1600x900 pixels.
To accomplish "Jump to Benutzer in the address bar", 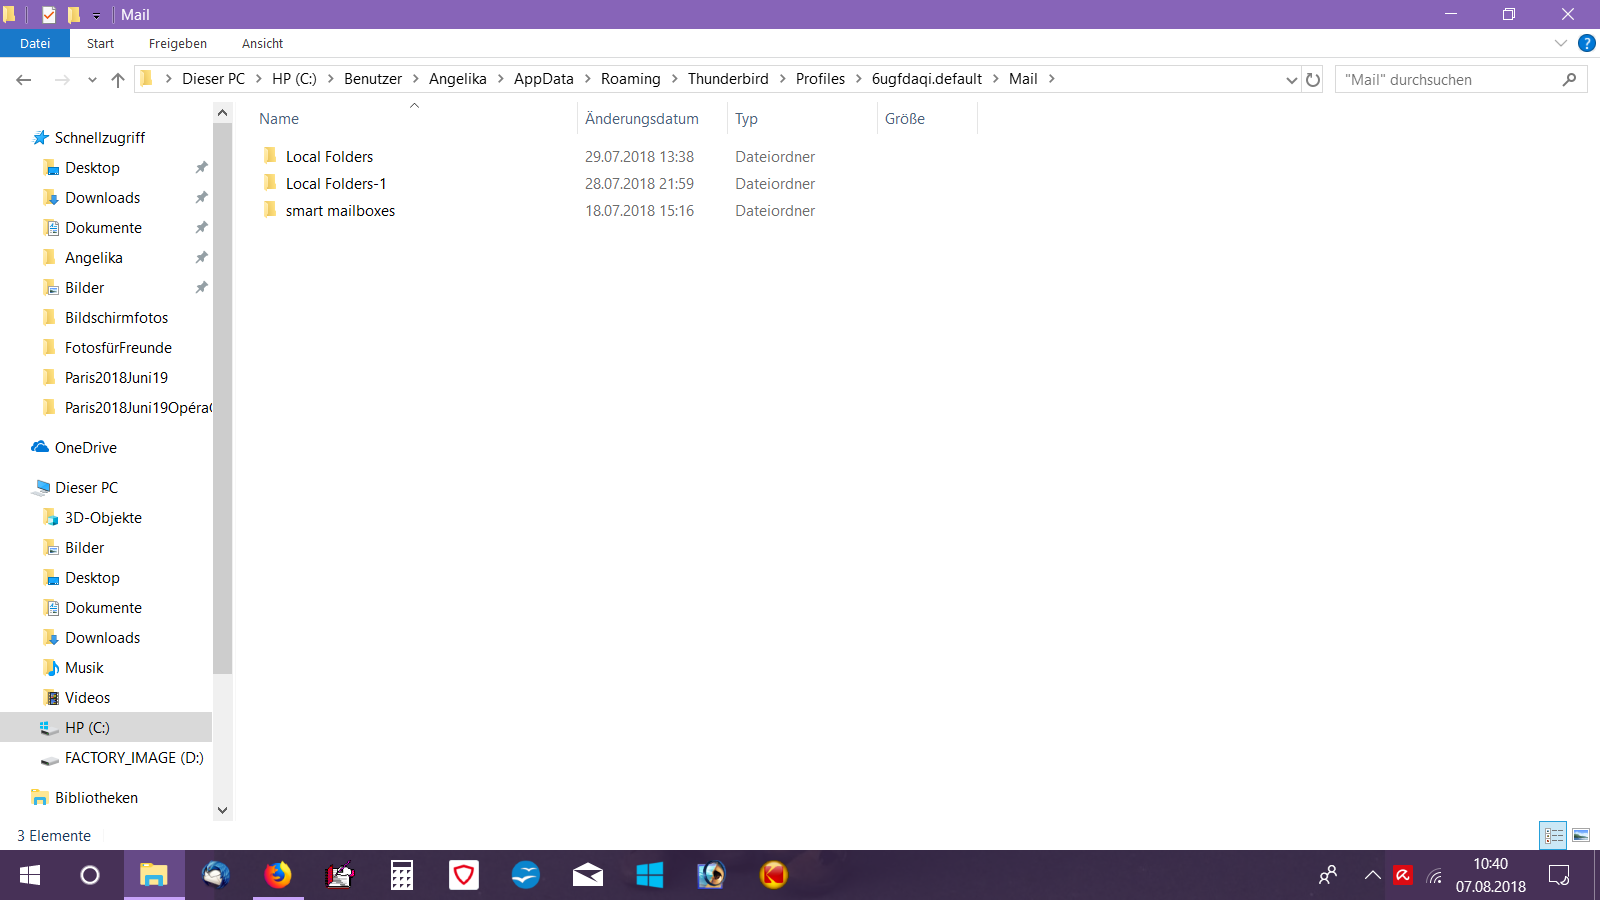I will click(x=373, y=79).
